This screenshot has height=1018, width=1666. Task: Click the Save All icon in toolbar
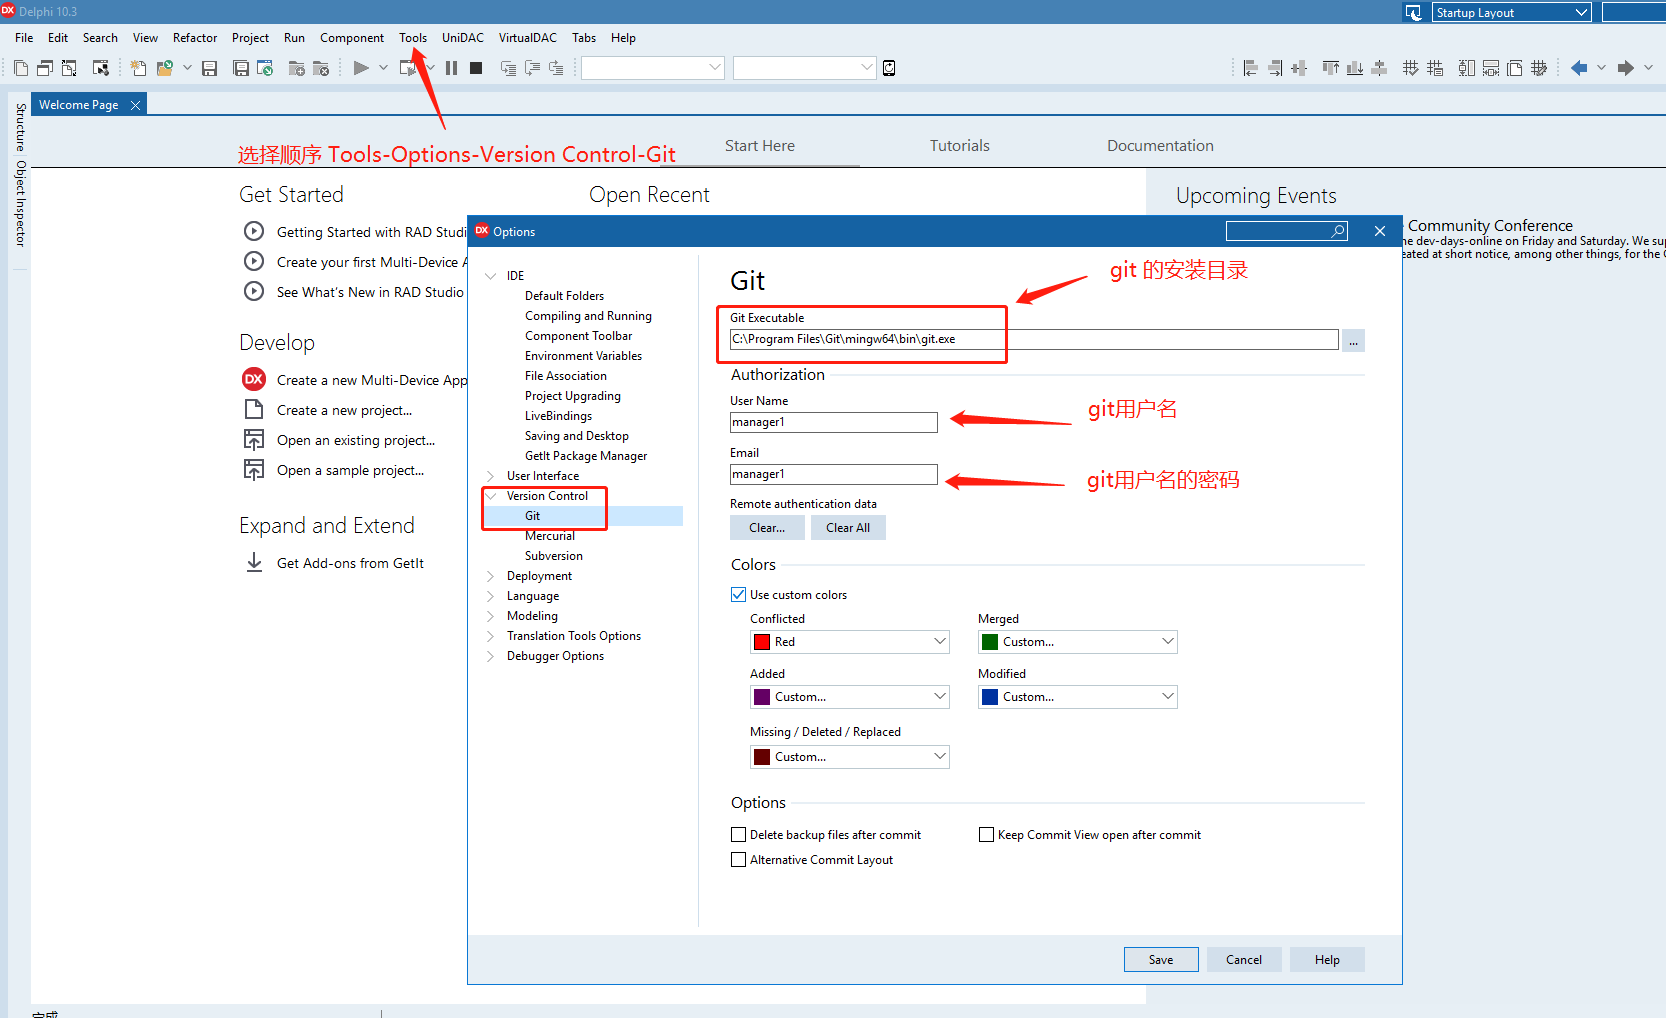coord(241,68)
